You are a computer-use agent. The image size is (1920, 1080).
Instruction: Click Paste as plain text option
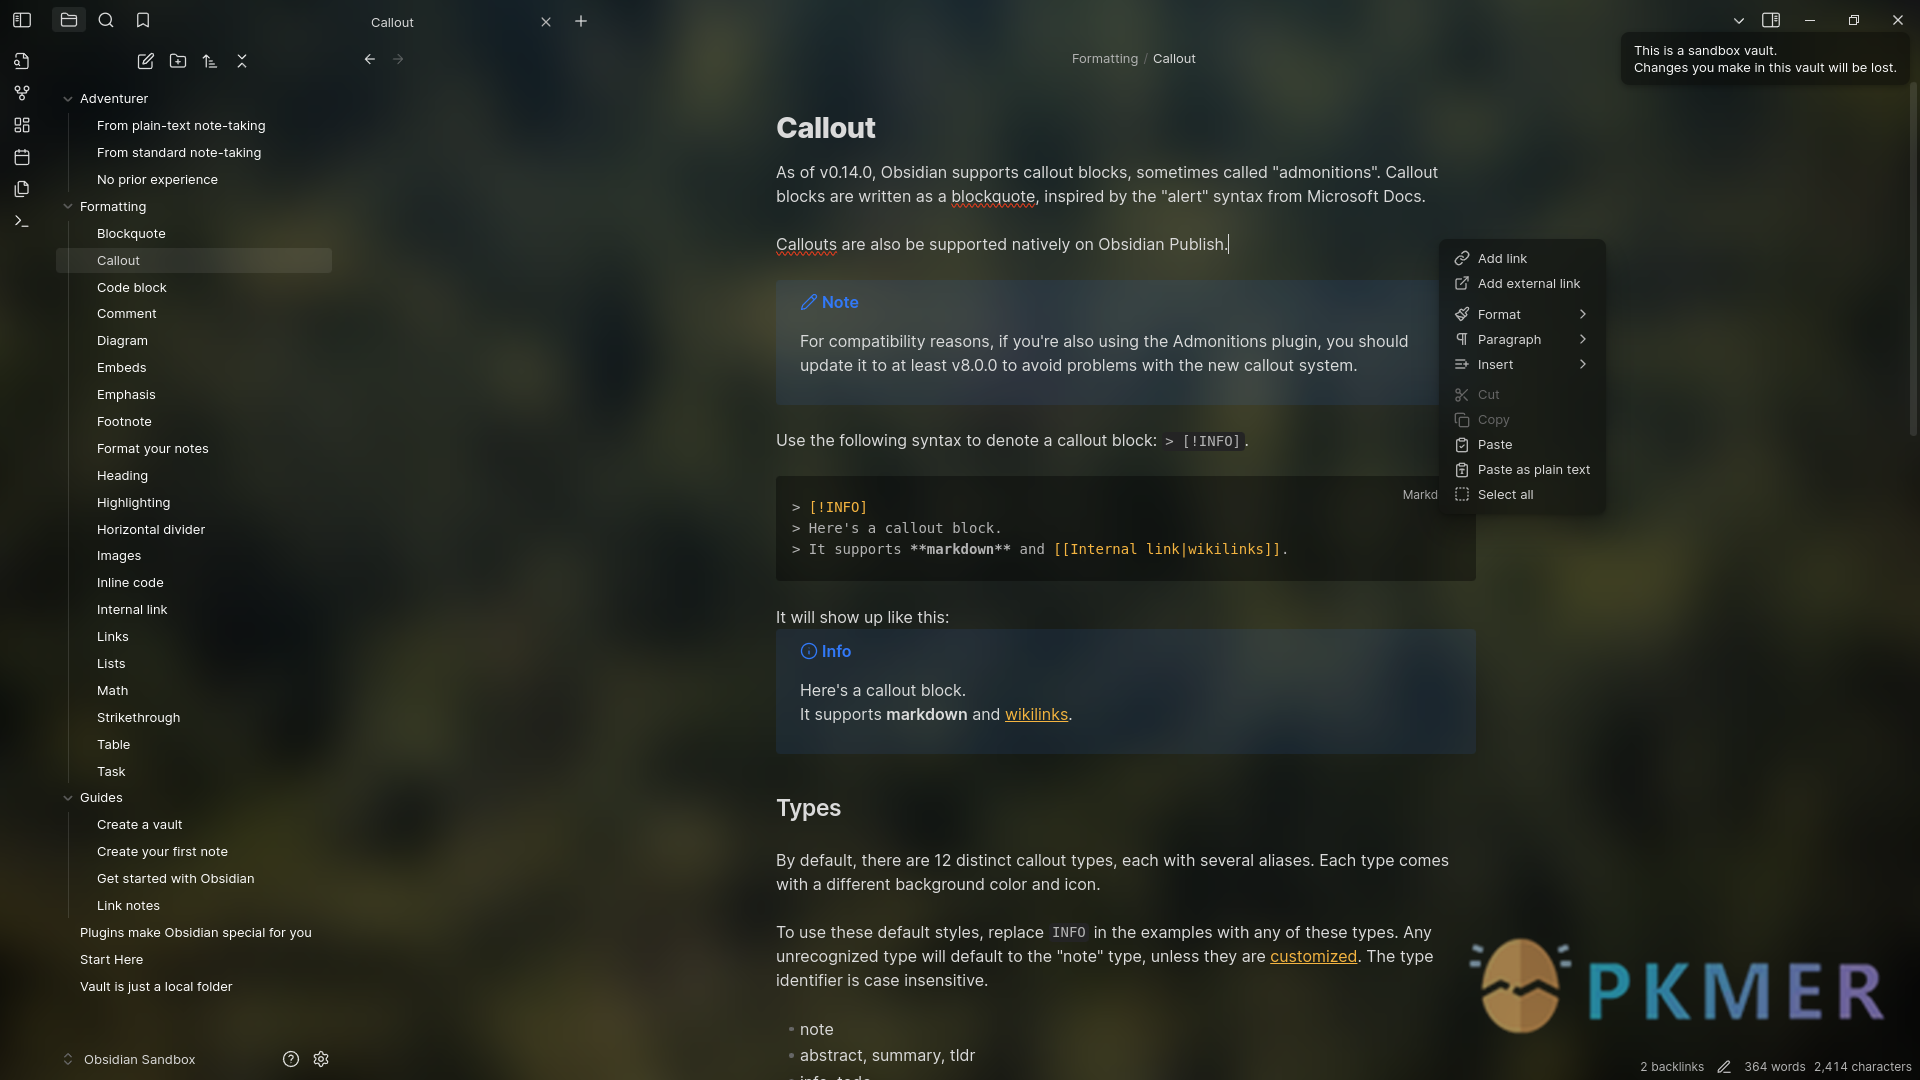click(1534, 469)
